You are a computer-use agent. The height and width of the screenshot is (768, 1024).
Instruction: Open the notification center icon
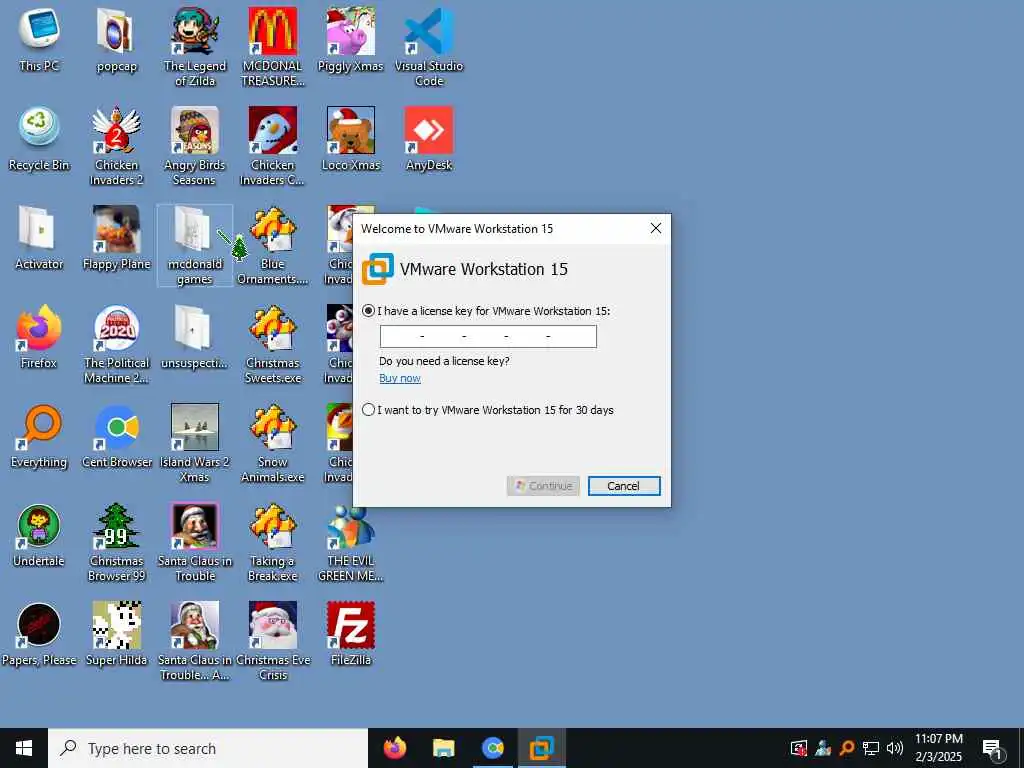tap(992, 749)
